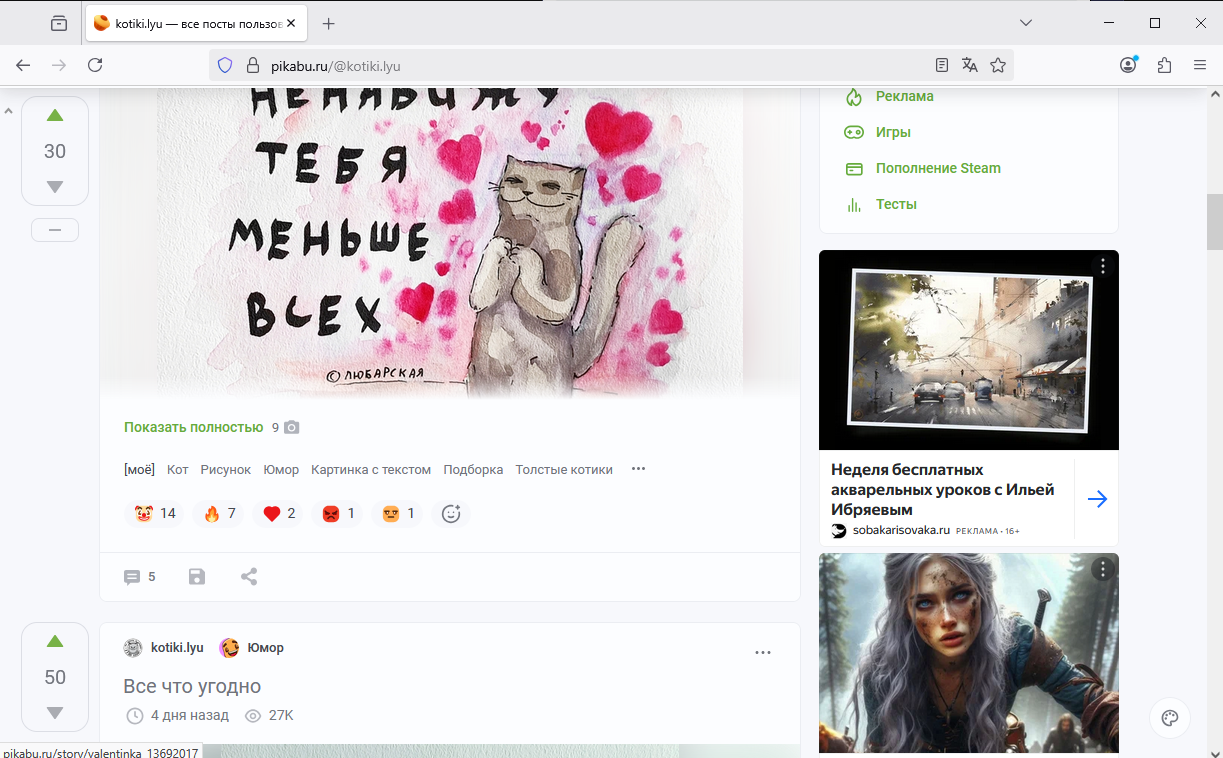This screenshot has height=758, width=1223.
Task: Open the Юмор tag under the cat post
Action: coord(281,469)
